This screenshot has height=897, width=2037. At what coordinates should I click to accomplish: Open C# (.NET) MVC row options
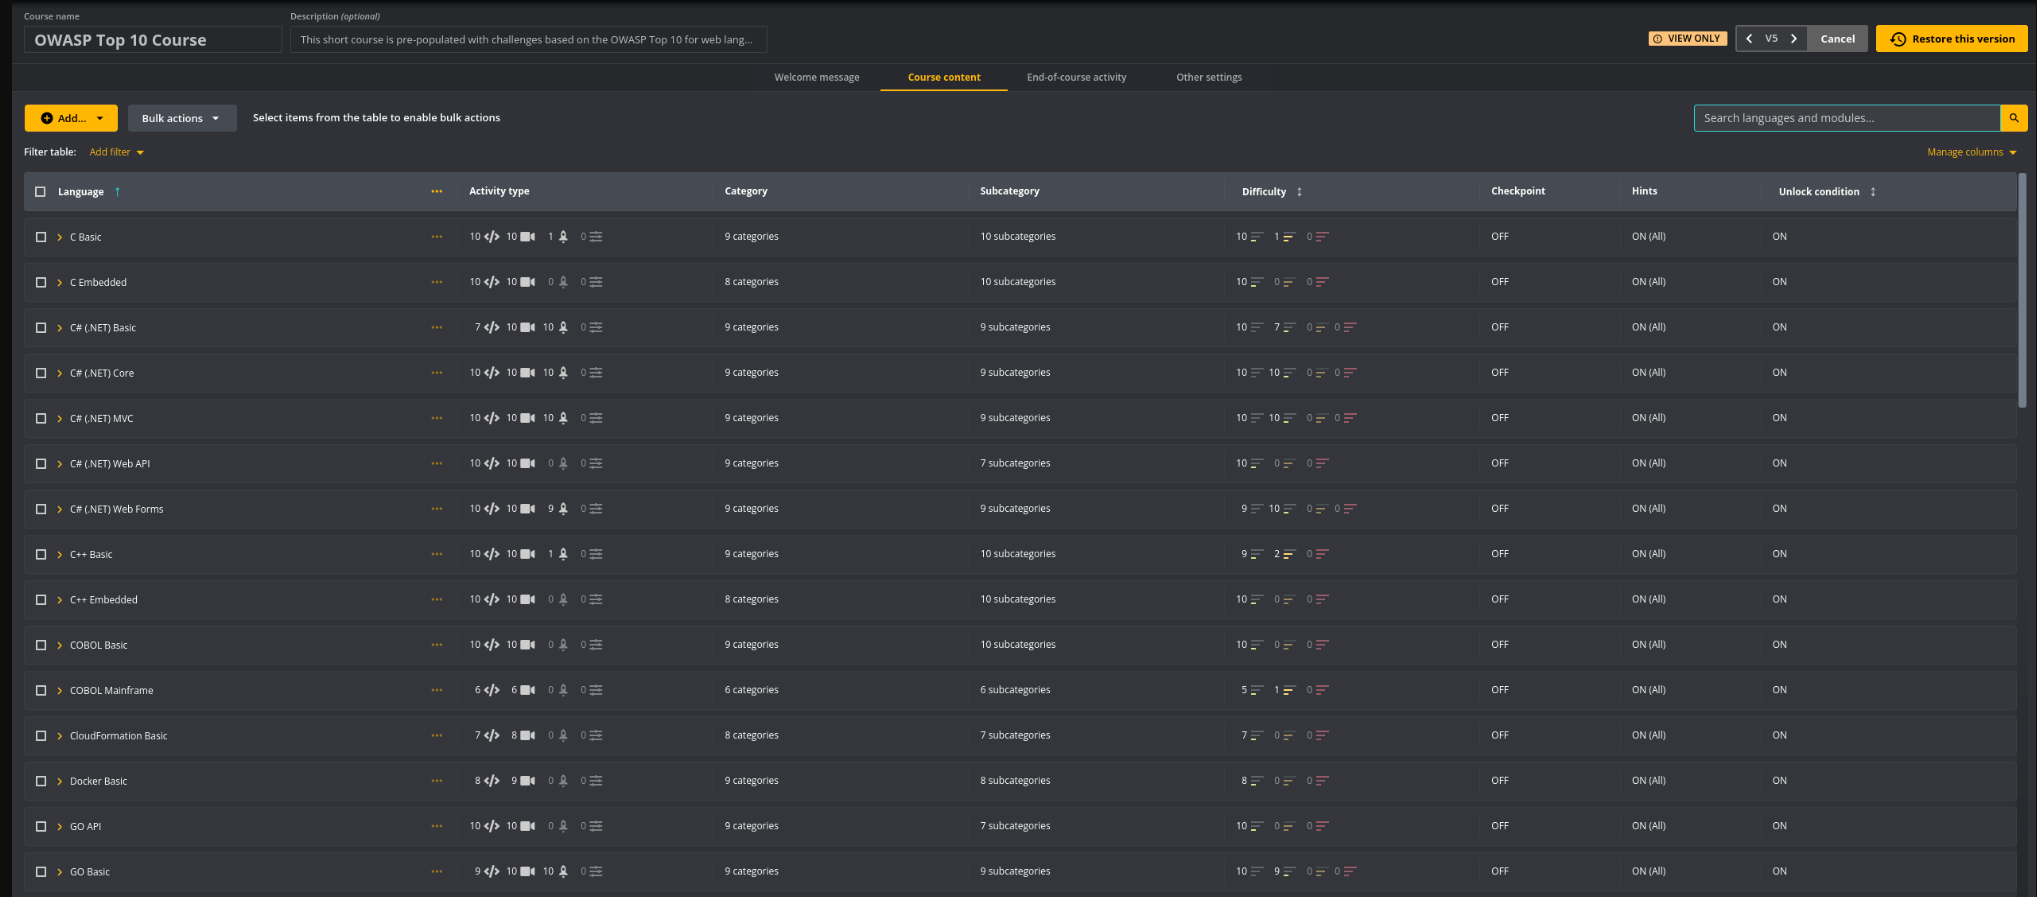pyautogui.click(x=437, y=418)
